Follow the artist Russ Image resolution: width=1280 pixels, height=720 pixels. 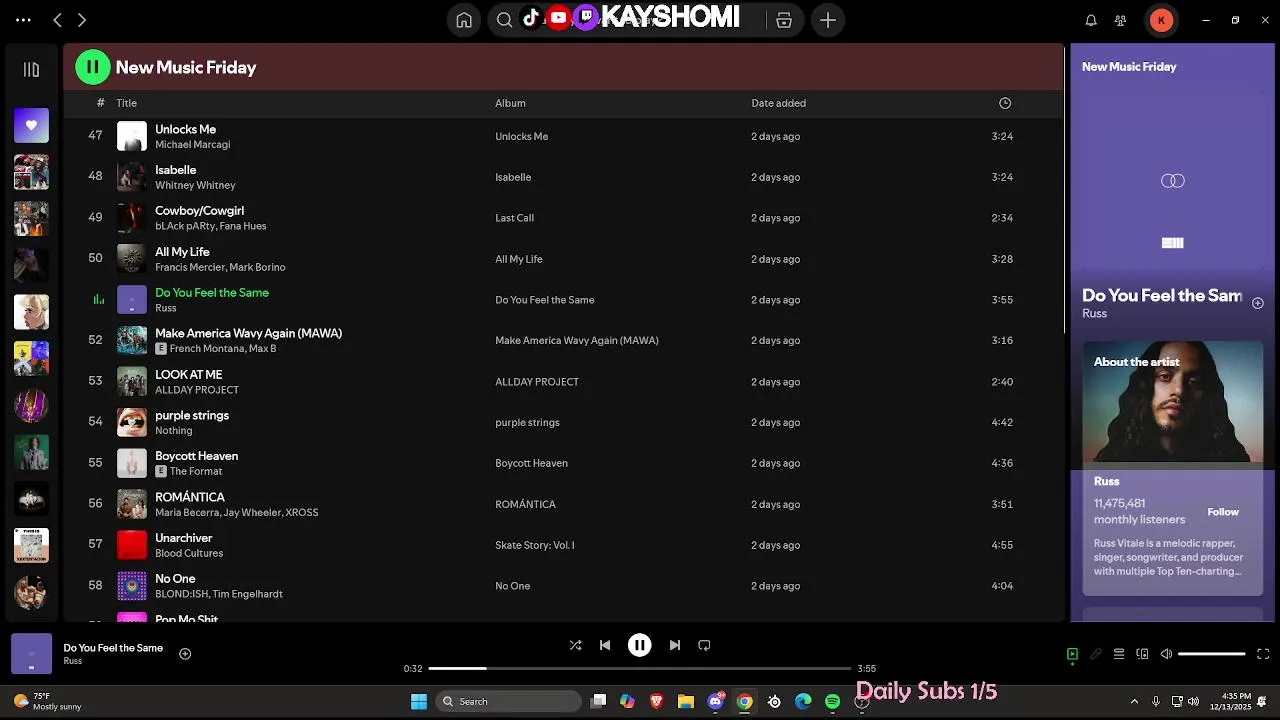pos(1223,512)
